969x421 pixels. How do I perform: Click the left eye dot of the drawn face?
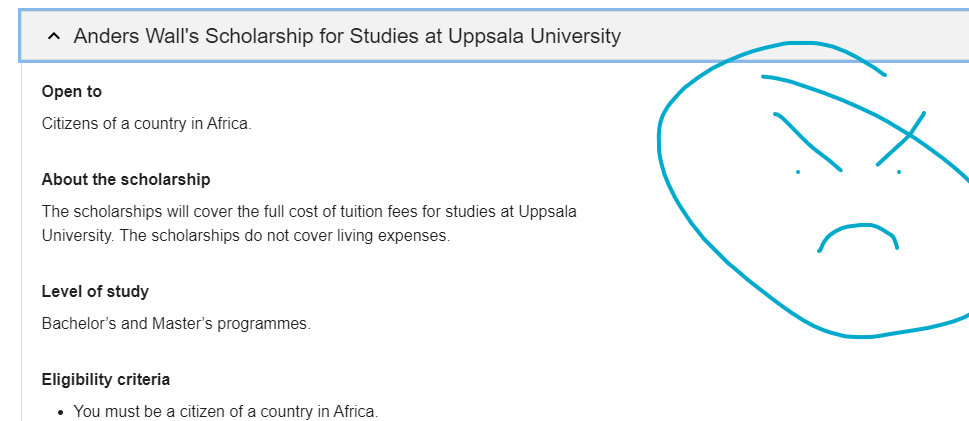[798, 171]
